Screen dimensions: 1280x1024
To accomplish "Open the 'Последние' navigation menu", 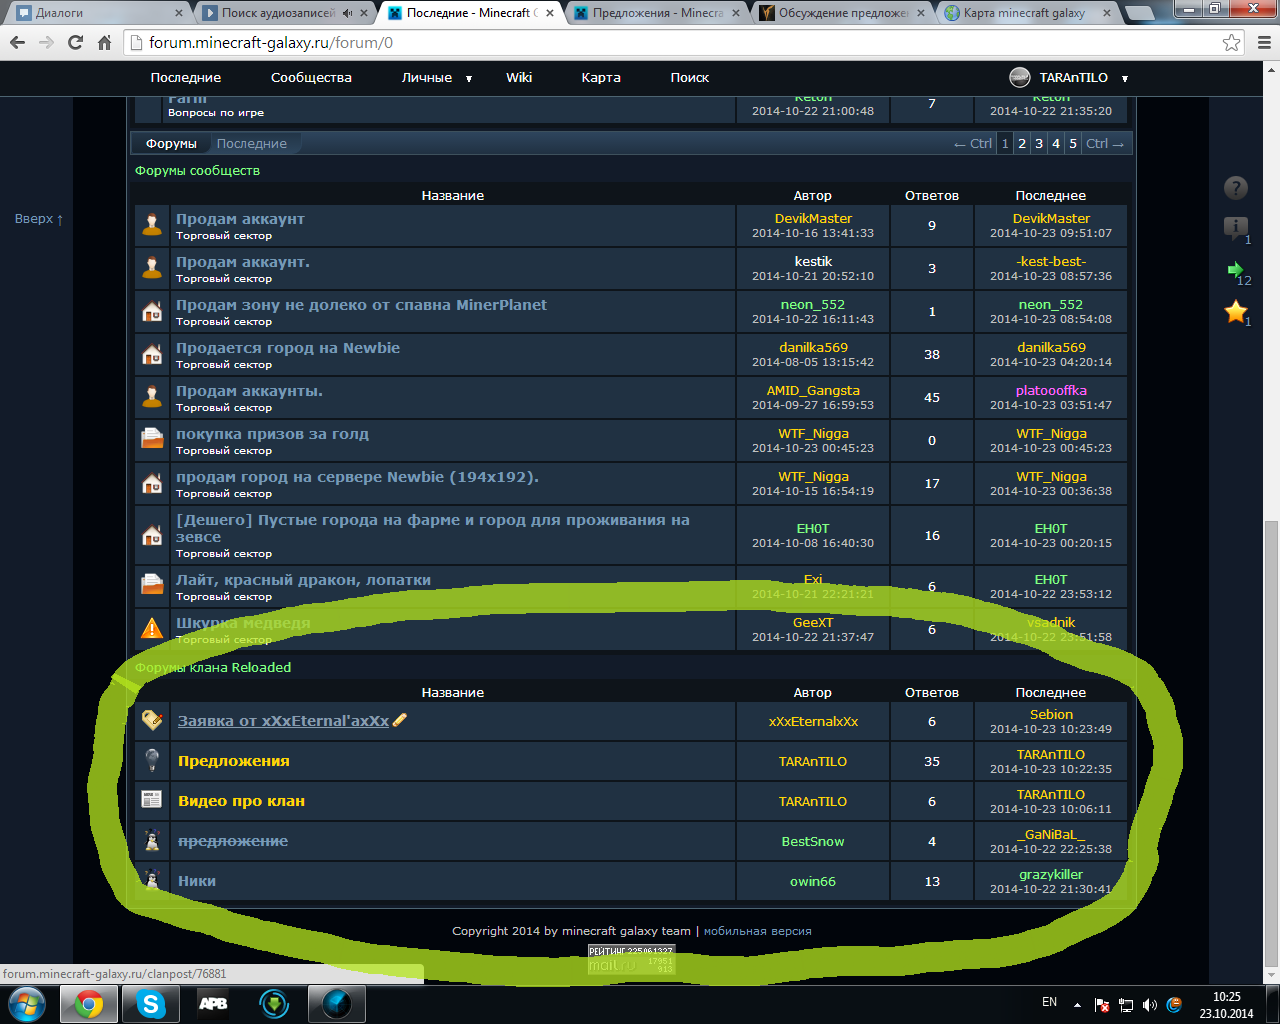I will (186, 77).
